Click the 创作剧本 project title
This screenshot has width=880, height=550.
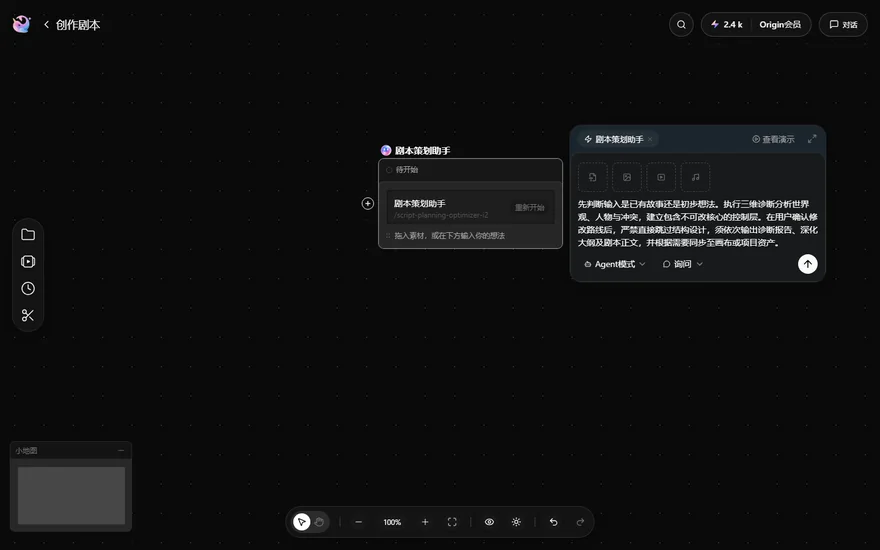(x=78, y=25)
